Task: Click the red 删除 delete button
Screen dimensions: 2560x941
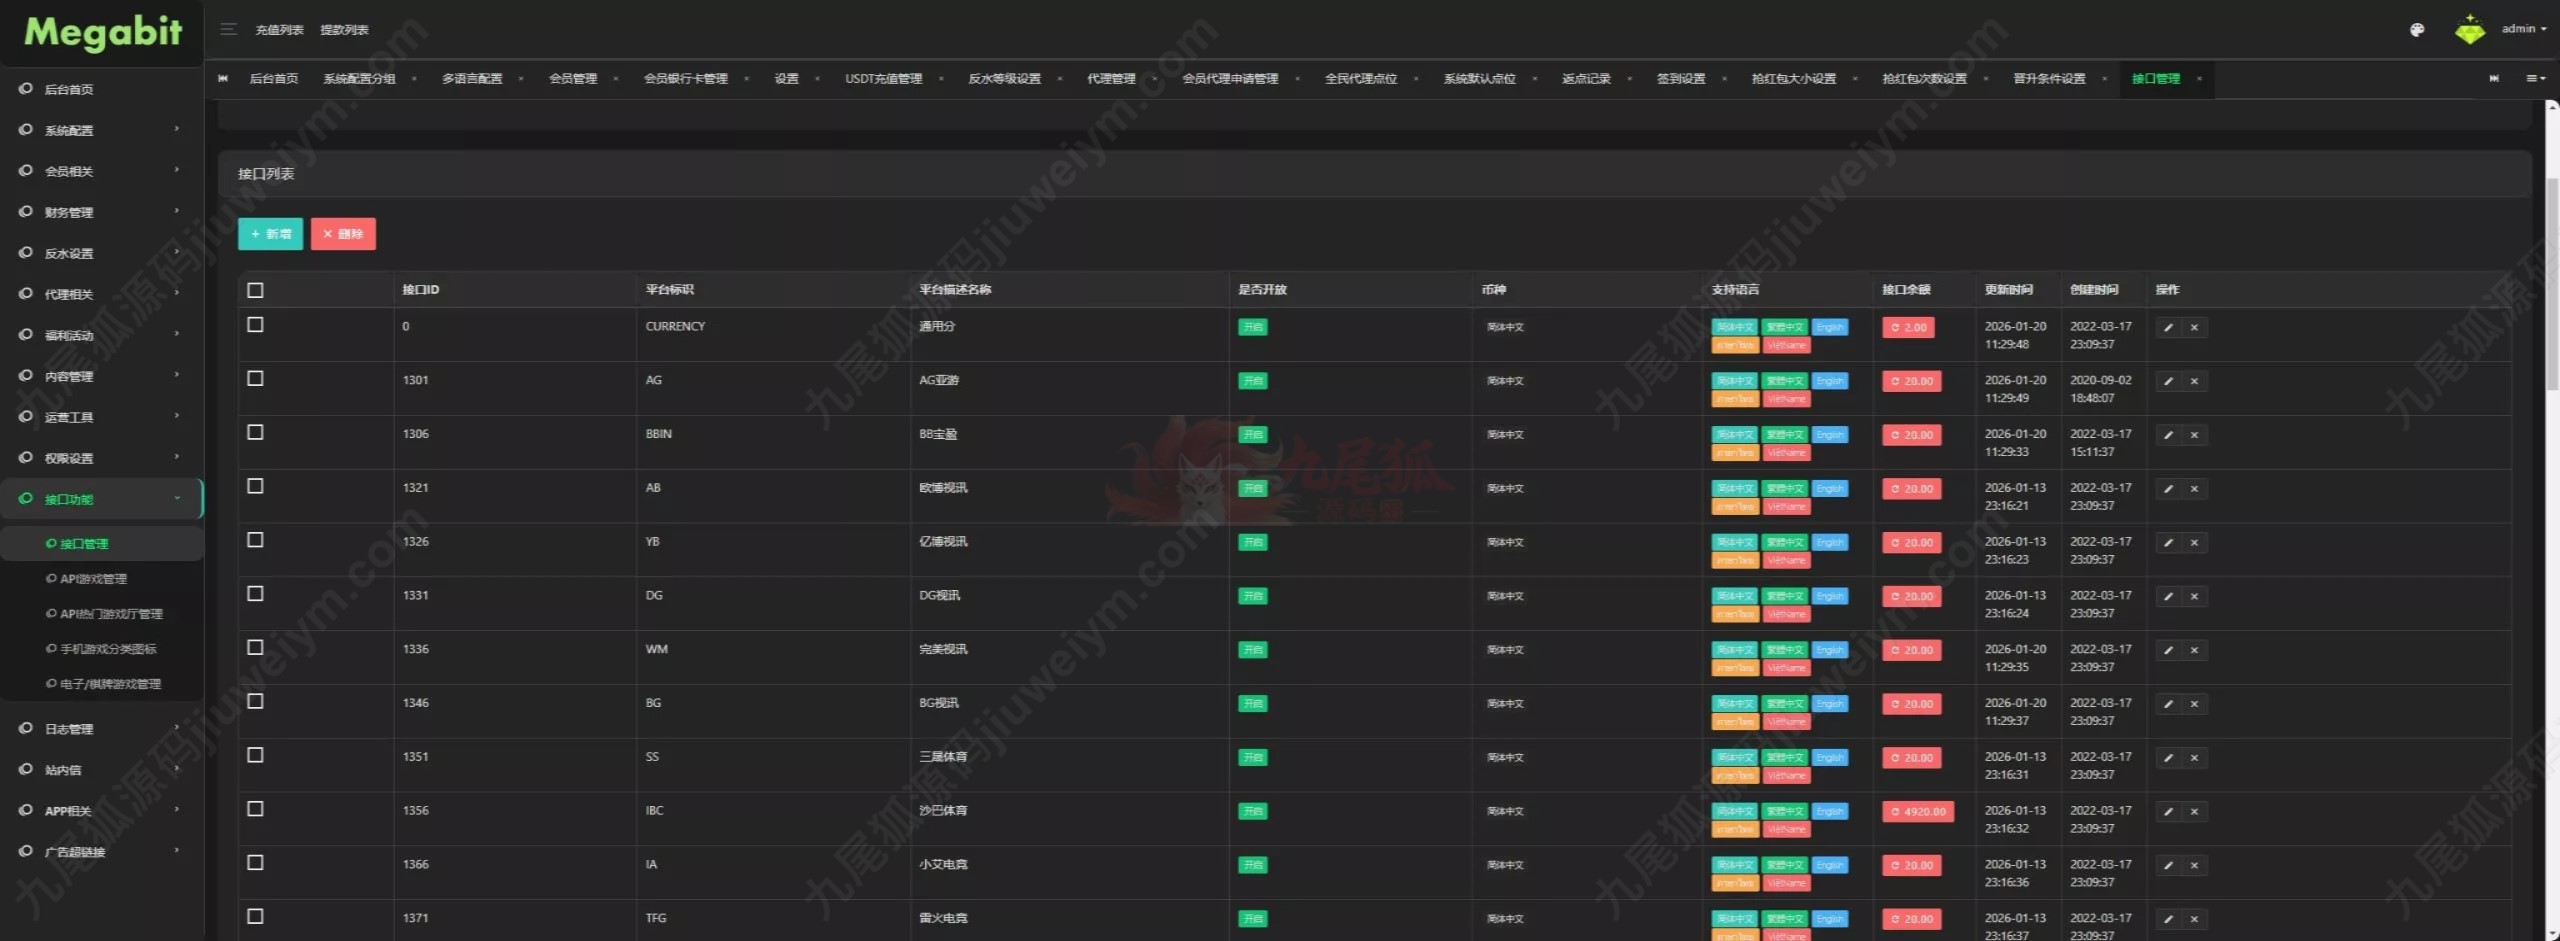Action: pyautogui.click(x=343, y=234)
